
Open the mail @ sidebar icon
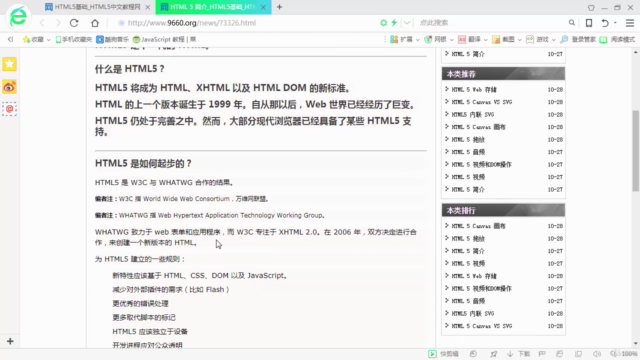click(x=9, y=109)
